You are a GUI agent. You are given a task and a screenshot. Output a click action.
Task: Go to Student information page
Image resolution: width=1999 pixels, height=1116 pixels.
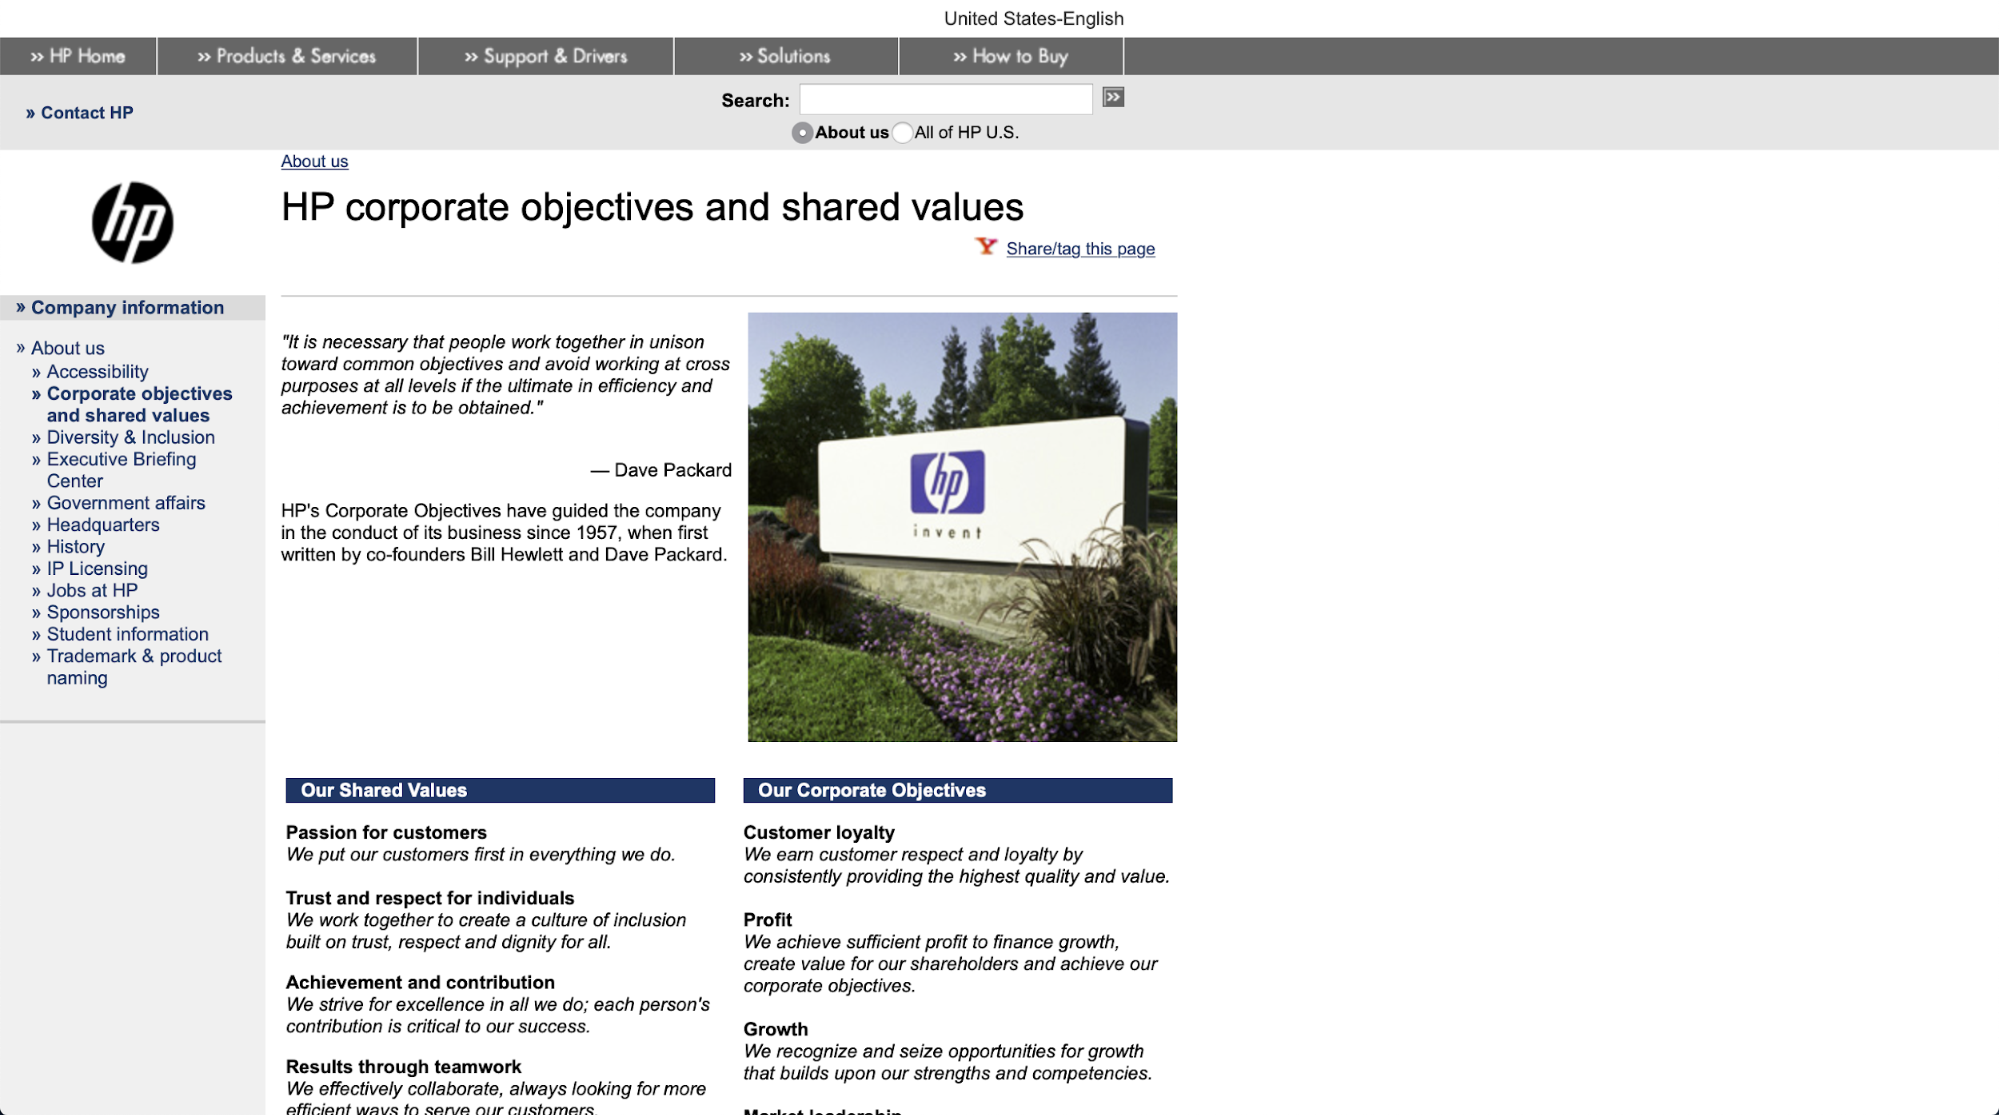pos(127,635)
